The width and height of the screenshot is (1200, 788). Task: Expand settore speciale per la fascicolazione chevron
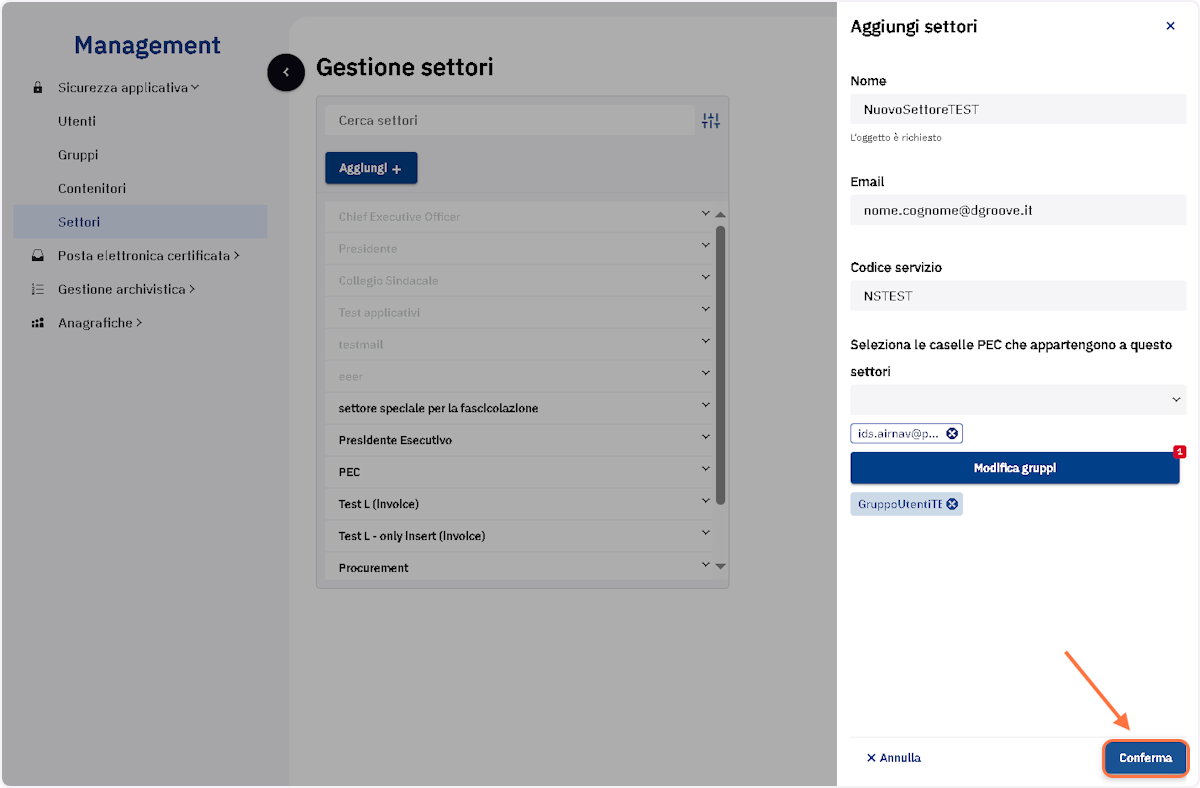coord(705,405)
